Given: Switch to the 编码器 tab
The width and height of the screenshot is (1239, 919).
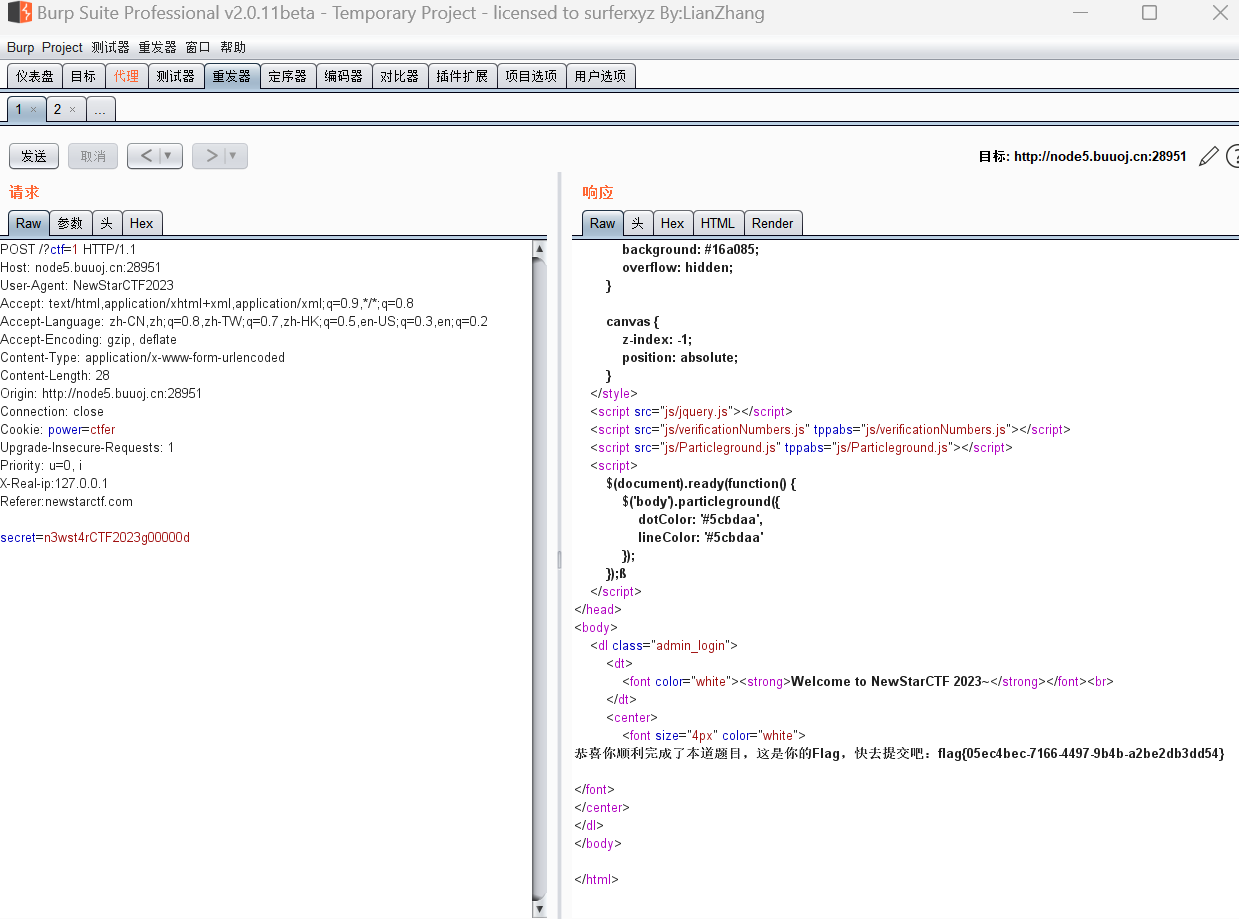Looking at the screenshot, I should 343,76.
